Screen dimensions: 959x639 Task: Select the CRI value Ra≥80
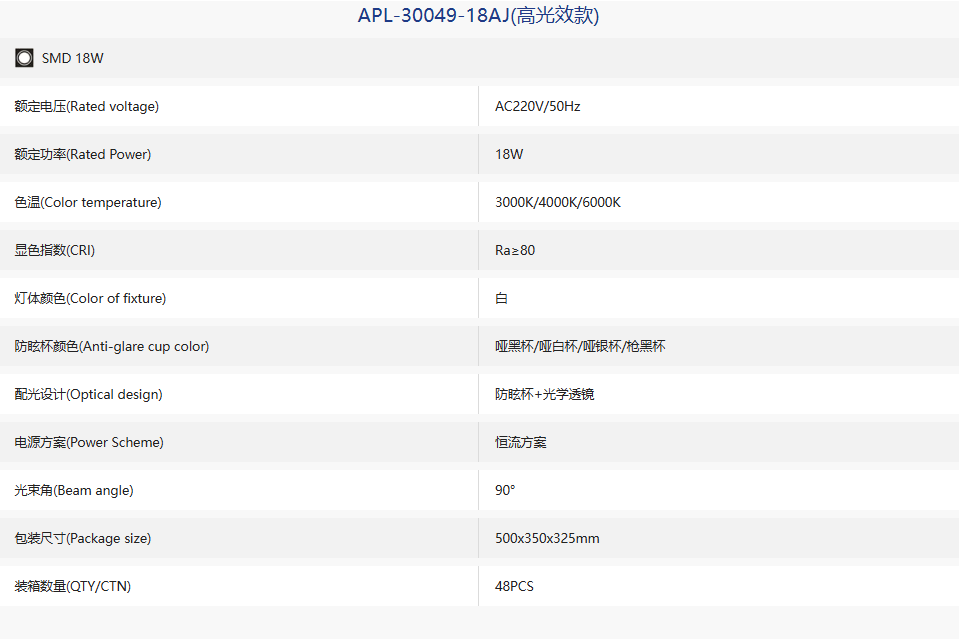point(515,250)
